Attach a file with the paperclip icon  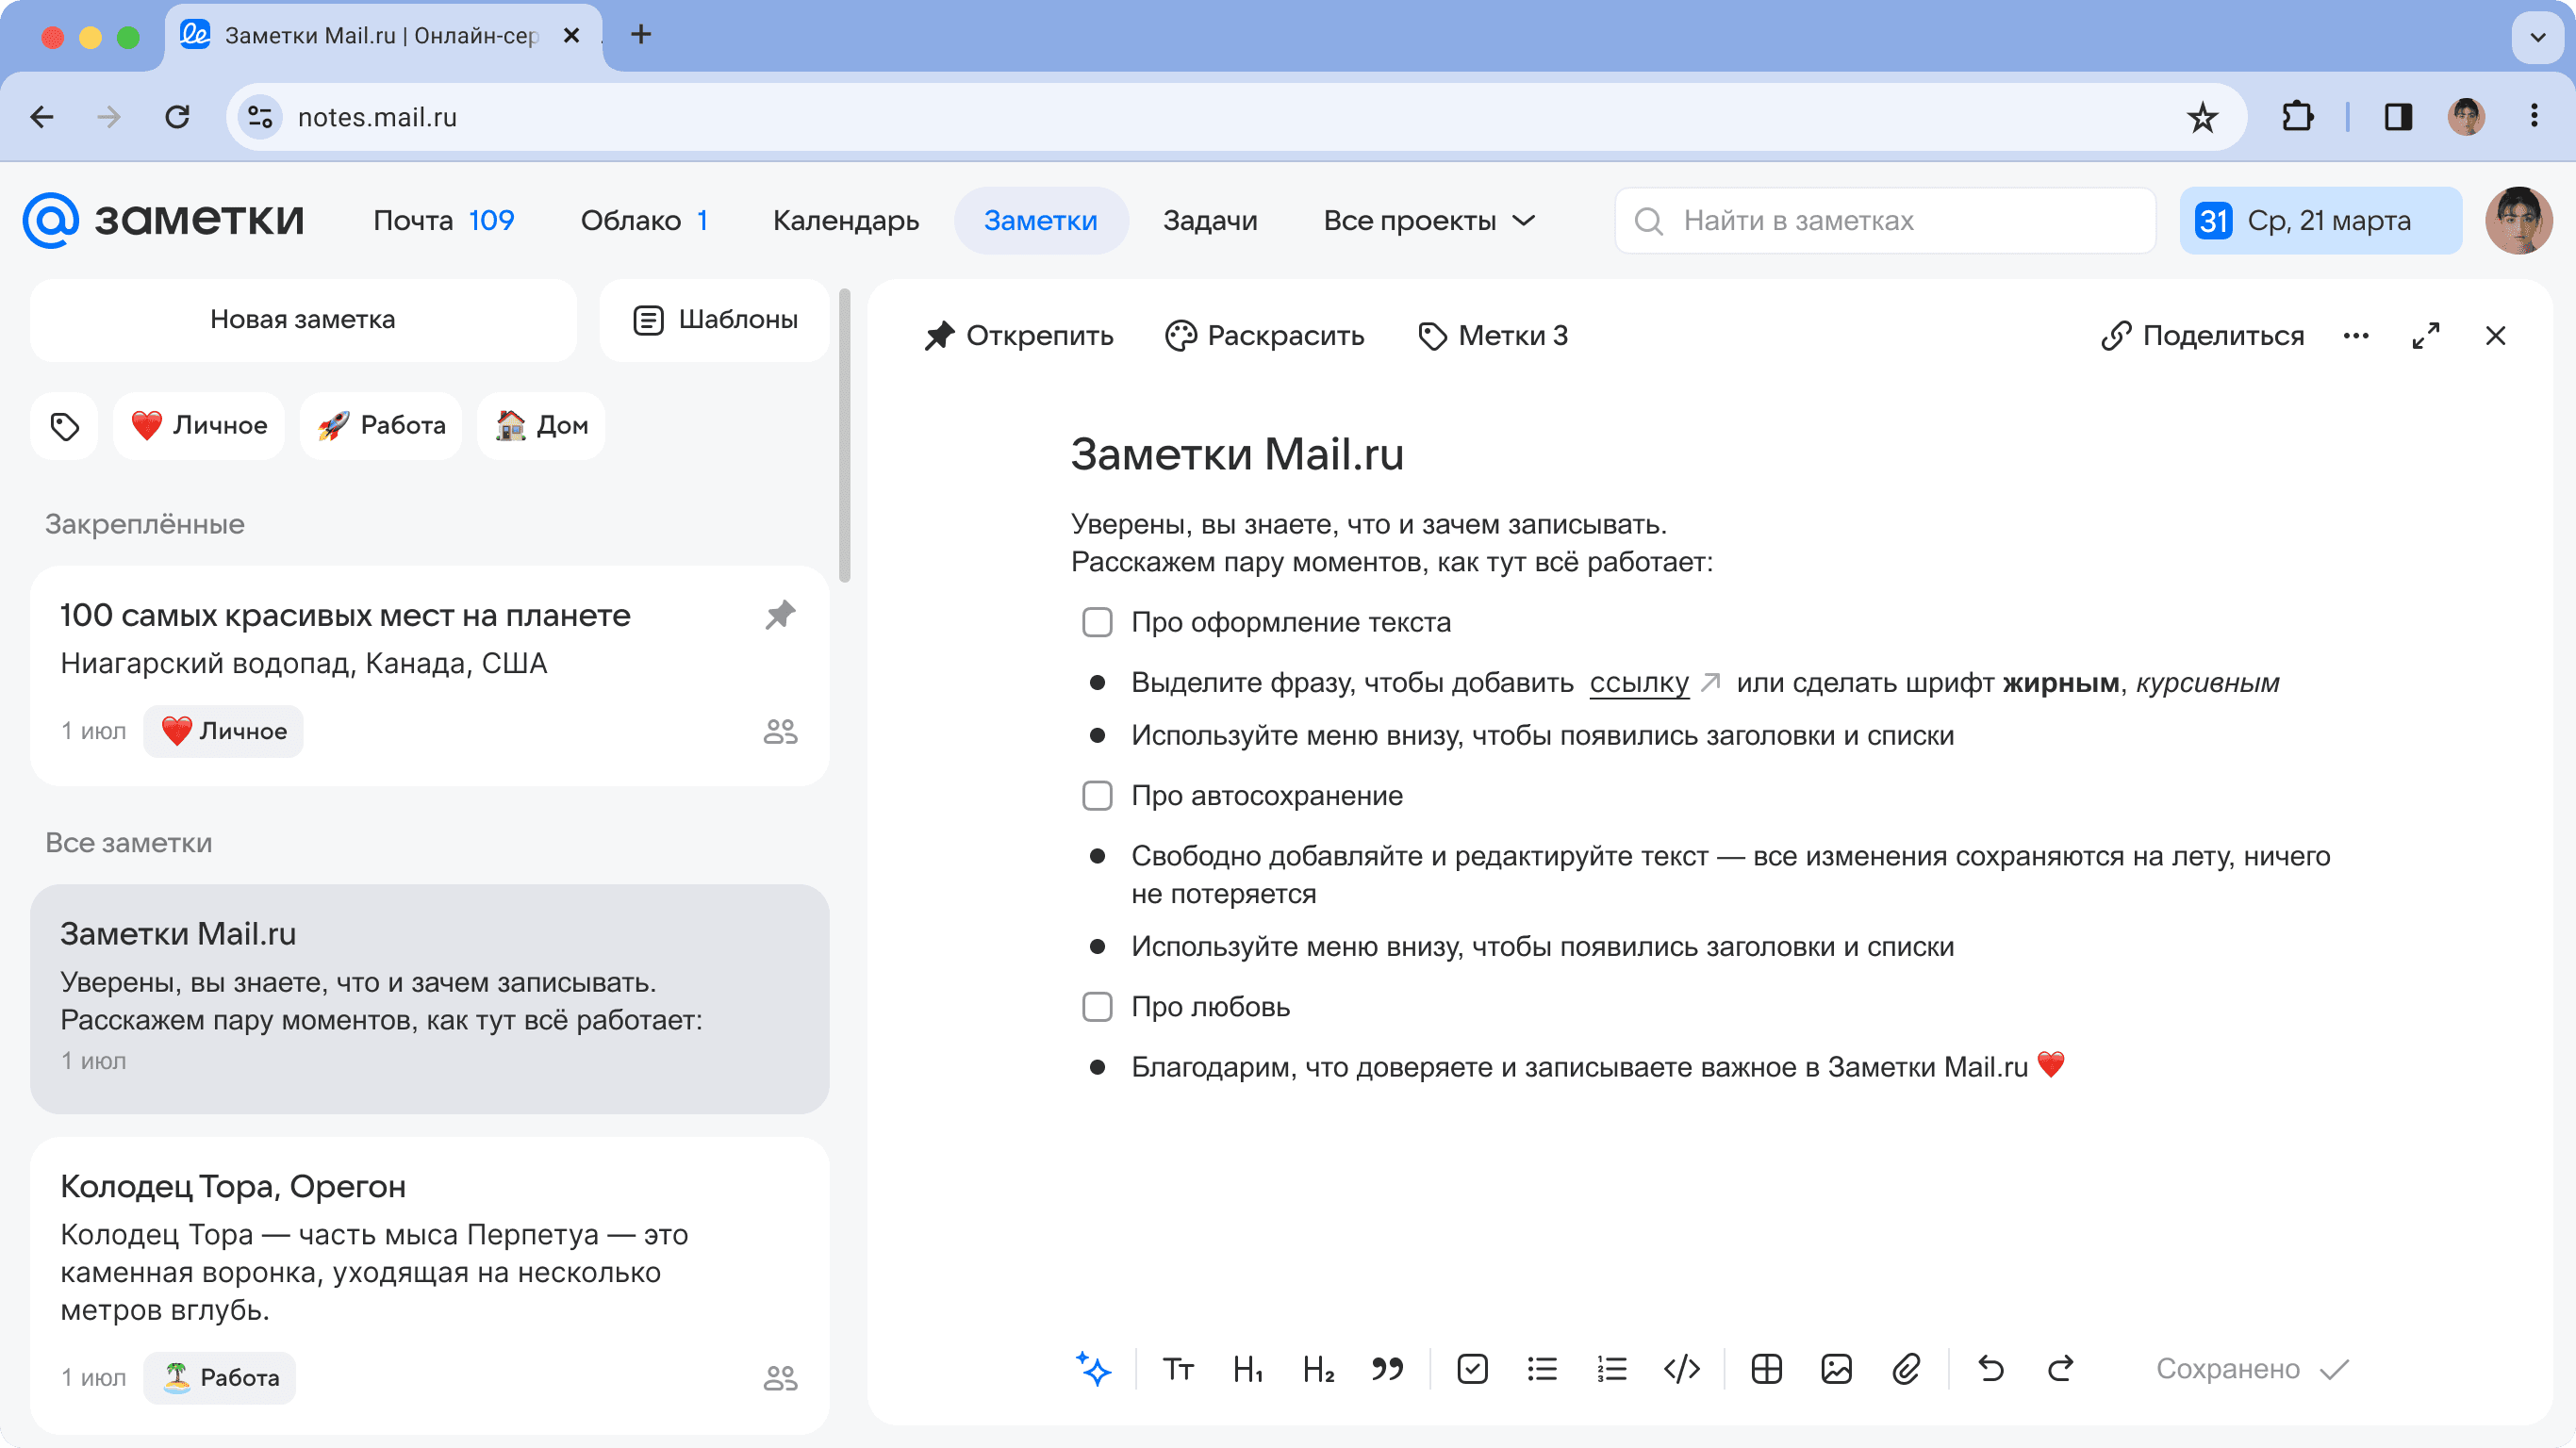point(1906,1368)
